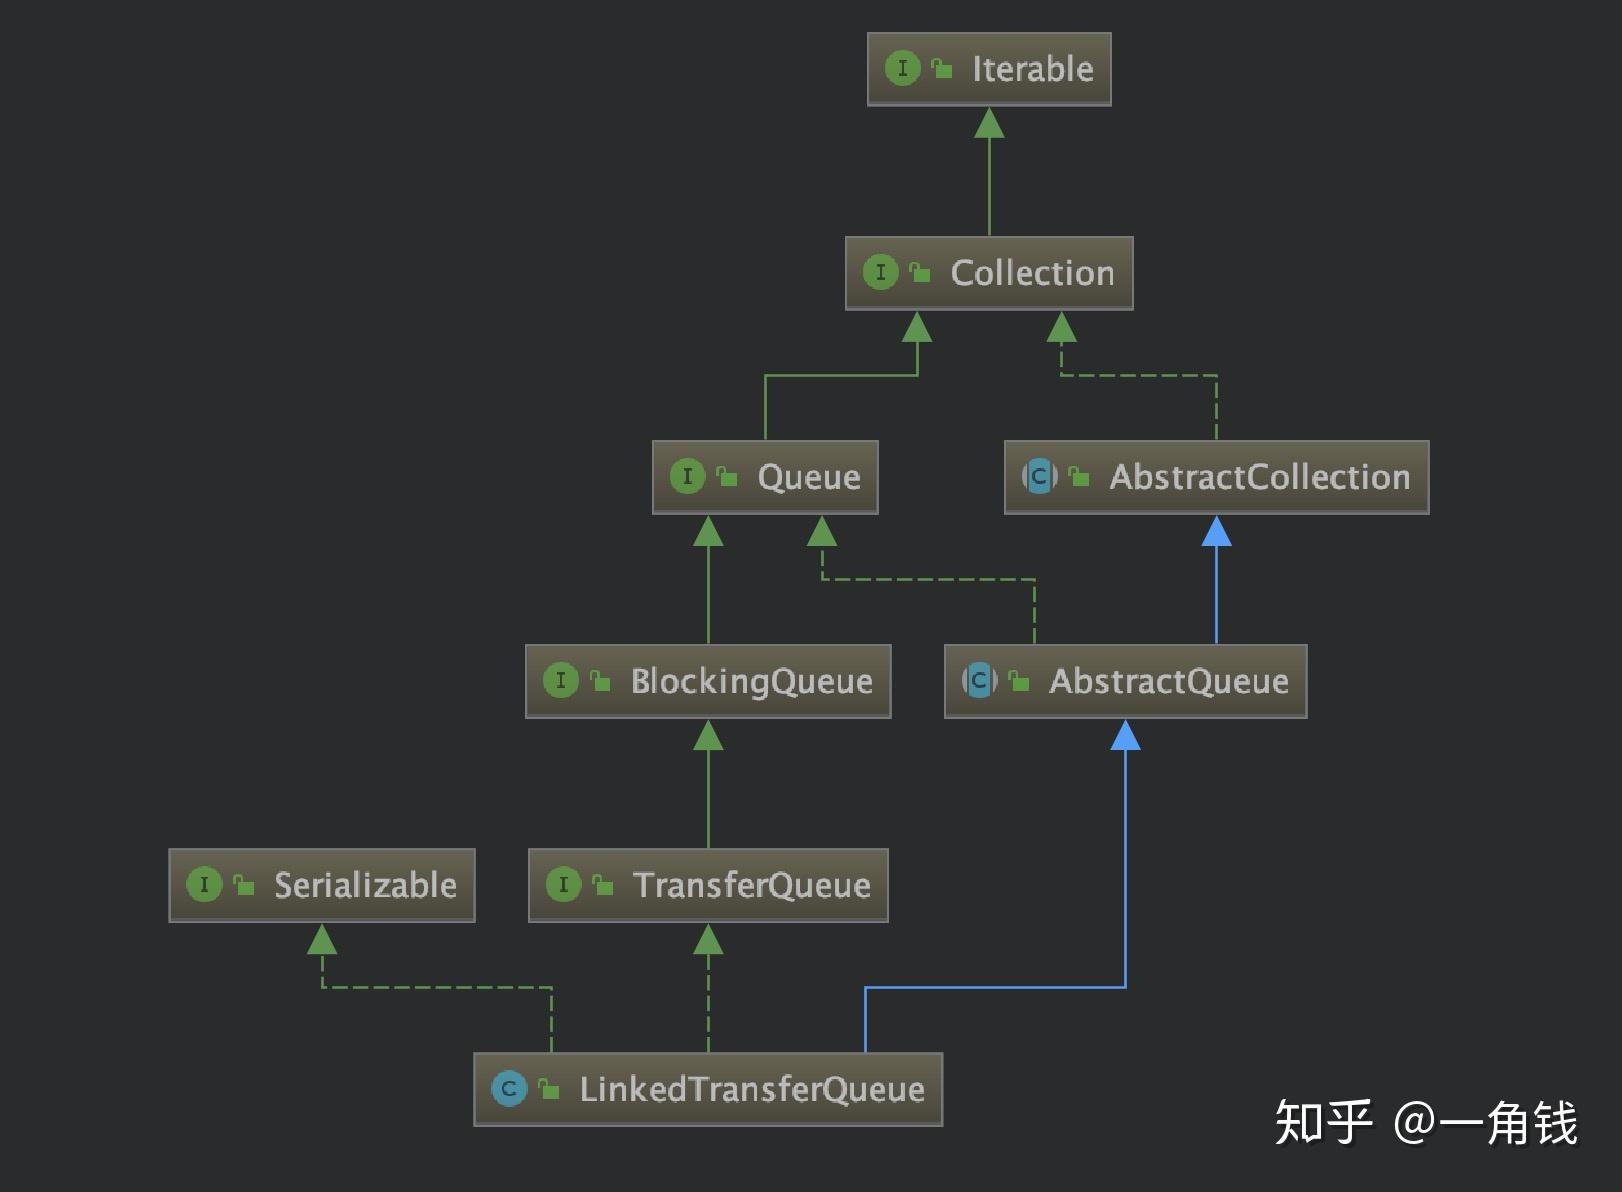The image size is (1622, 1192).
Task: Click the key icon on AbstractCollection node
Action: tap(1079, 477)
